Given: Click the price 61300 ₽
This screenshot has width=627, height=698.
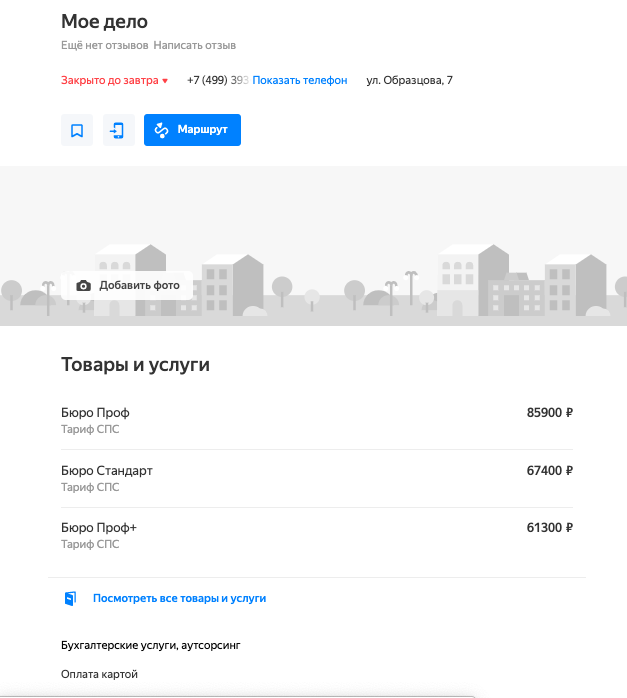Looking at the screenshot, I should [x=550, y=528].
